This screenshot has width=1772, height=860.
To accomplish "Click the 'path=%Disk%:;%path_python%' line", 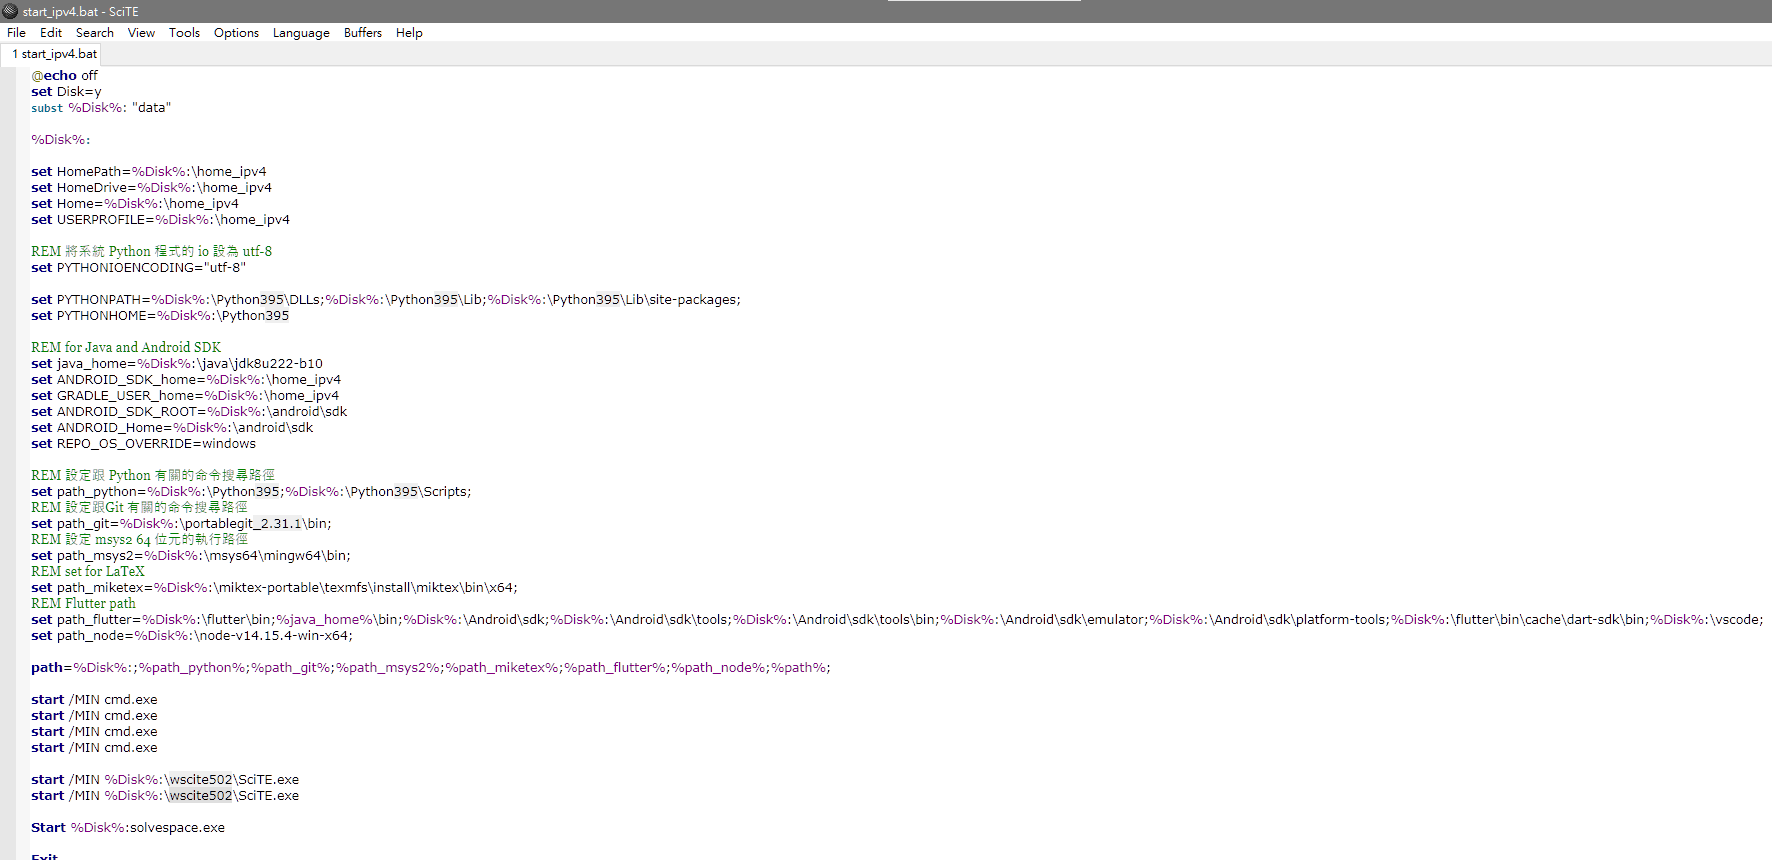I will point(431,668).
